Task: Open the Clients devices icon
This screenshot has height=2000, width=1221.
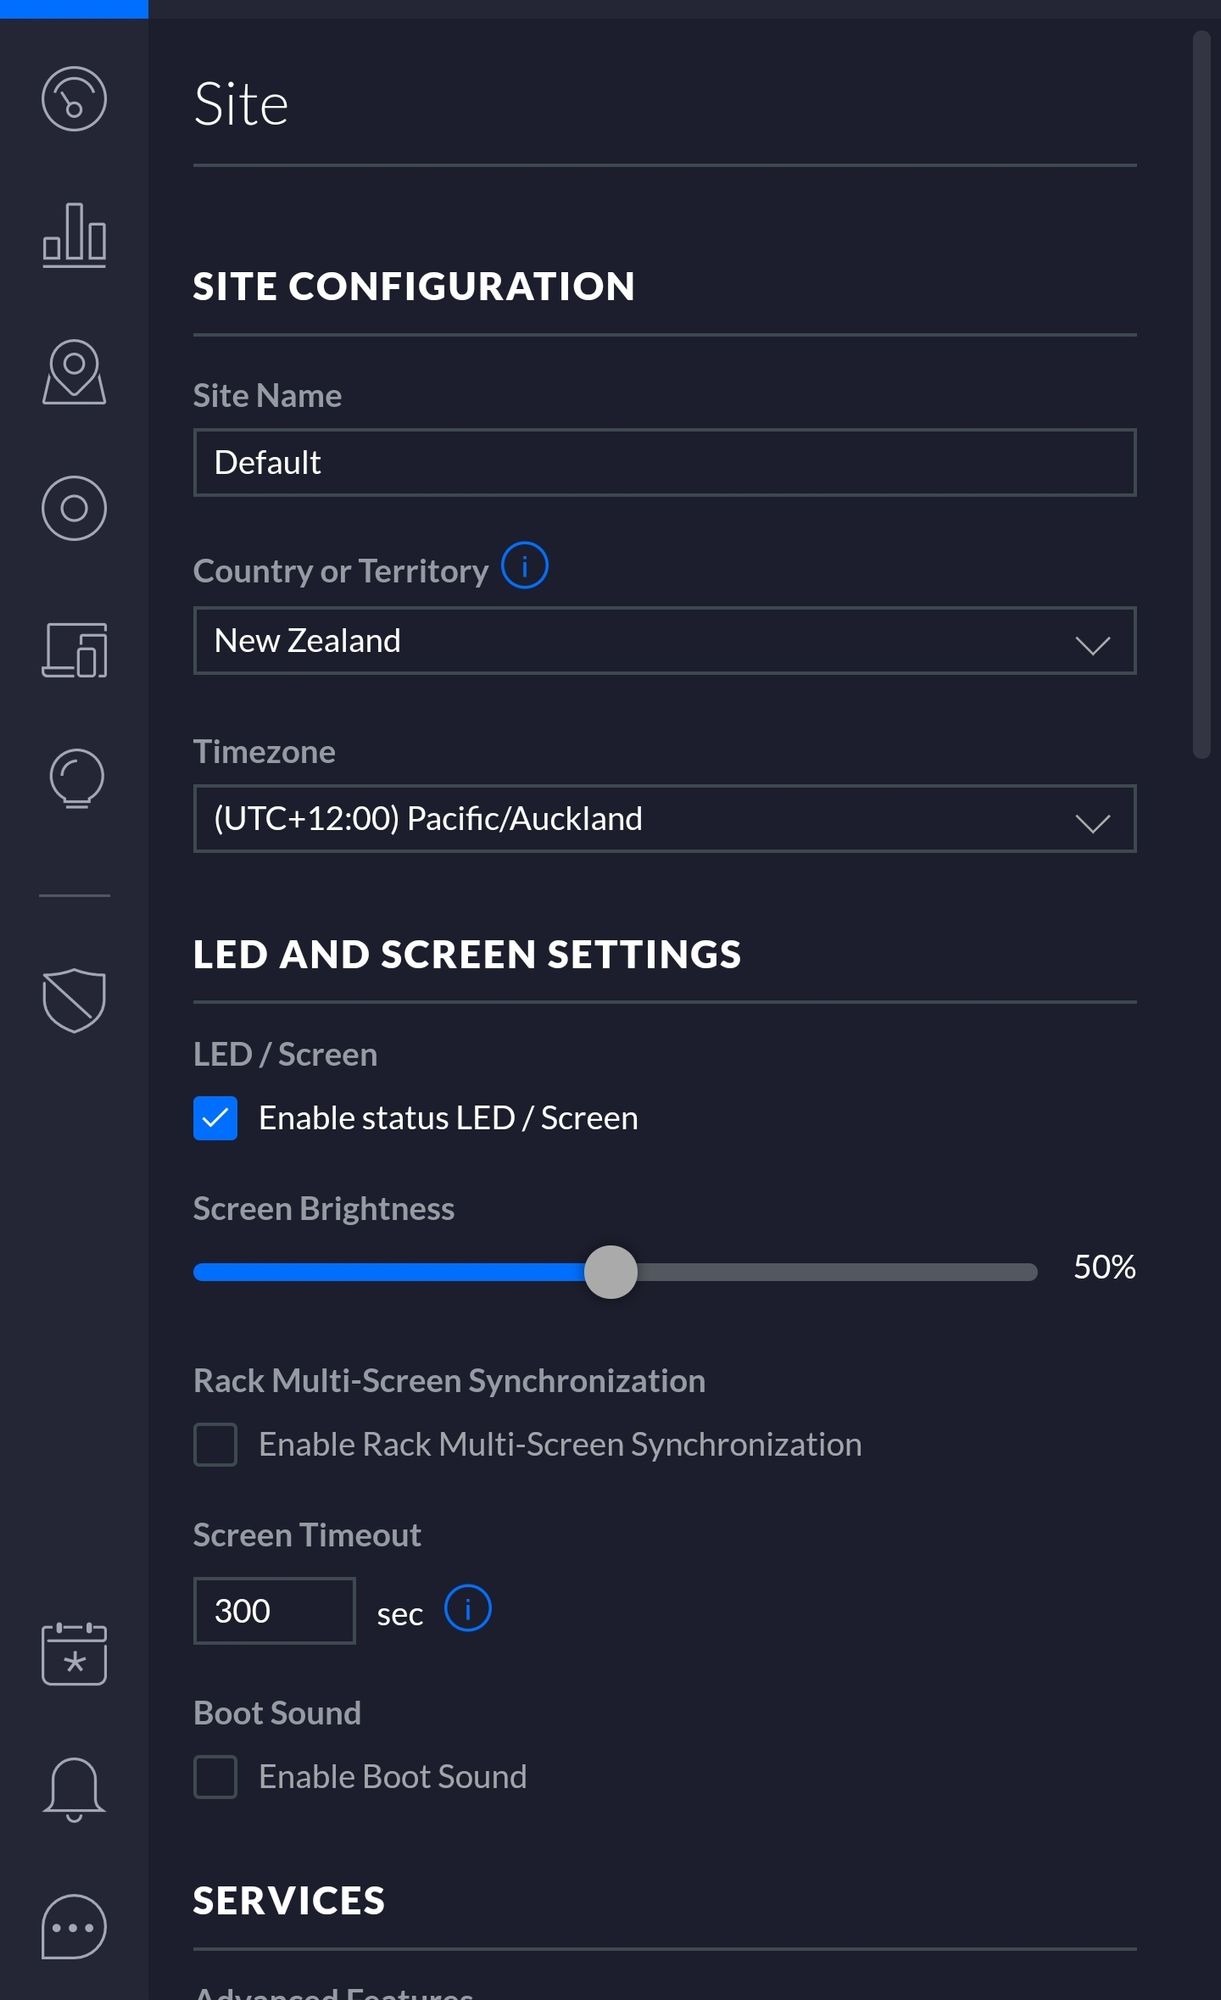Action: click(74, 650)
